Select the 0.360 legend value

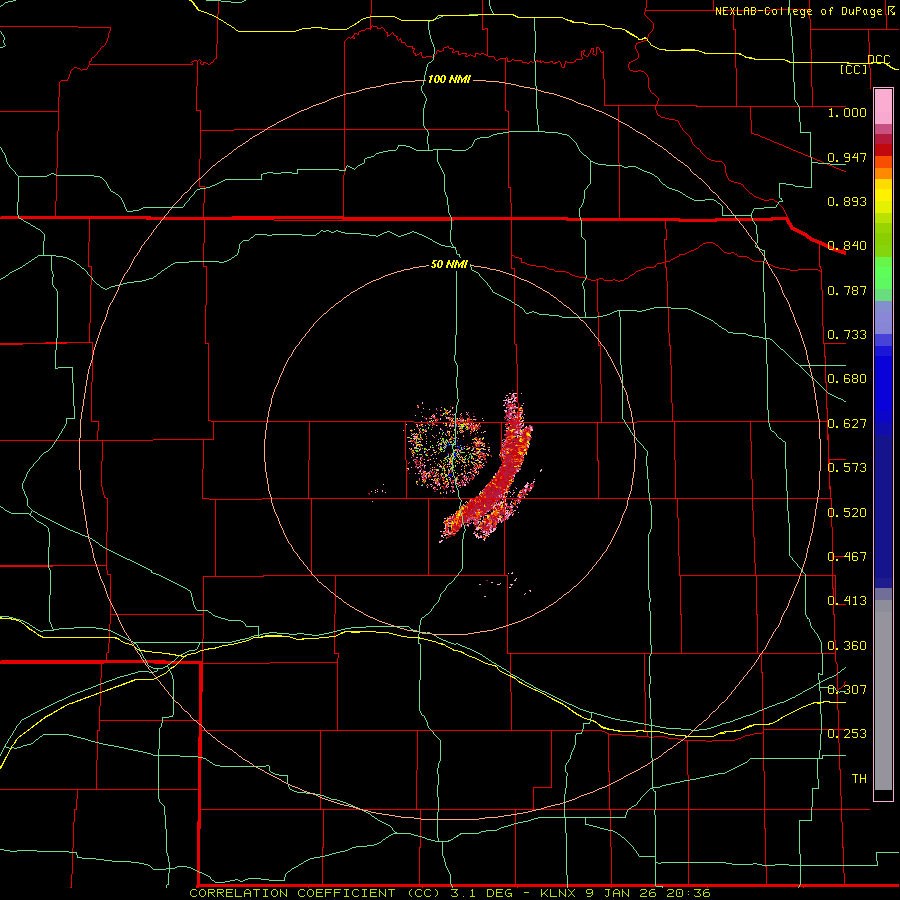(x=847, y=646)
